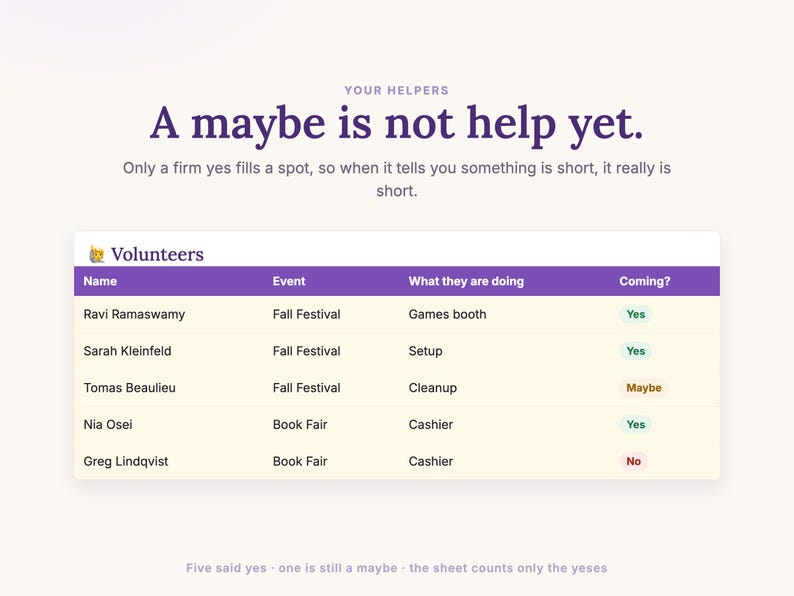794x596 pixels.
Task: Select the Volunteers table title
Action: pos(157,254)
